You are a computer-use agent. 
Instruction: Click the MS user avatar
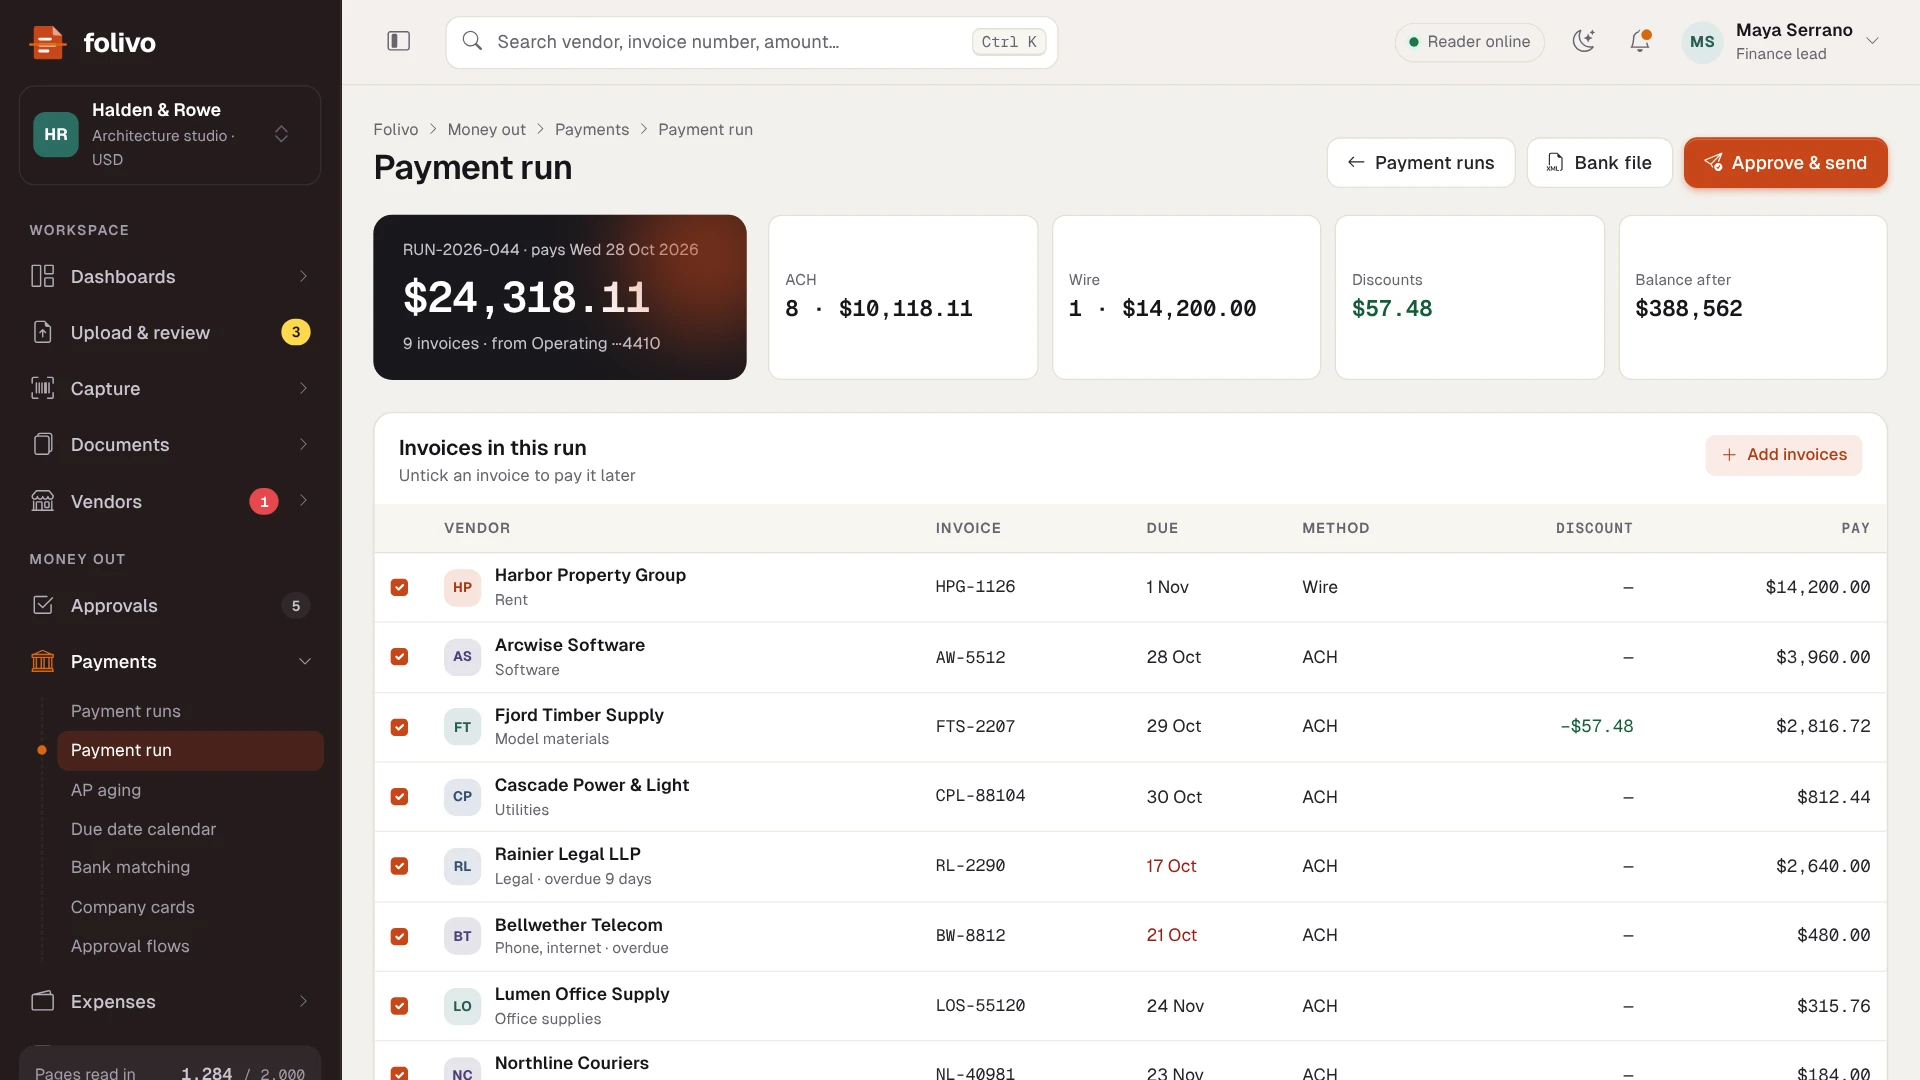click(x=1702, y=42)
